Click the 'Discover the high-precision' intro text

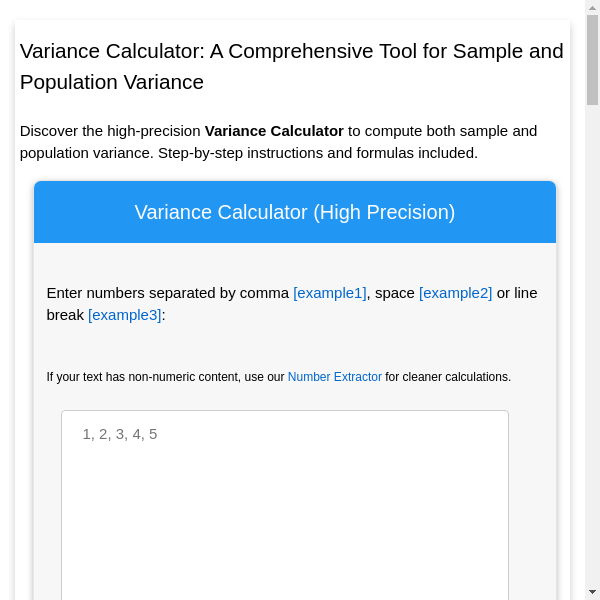click(x=110, y=131)
